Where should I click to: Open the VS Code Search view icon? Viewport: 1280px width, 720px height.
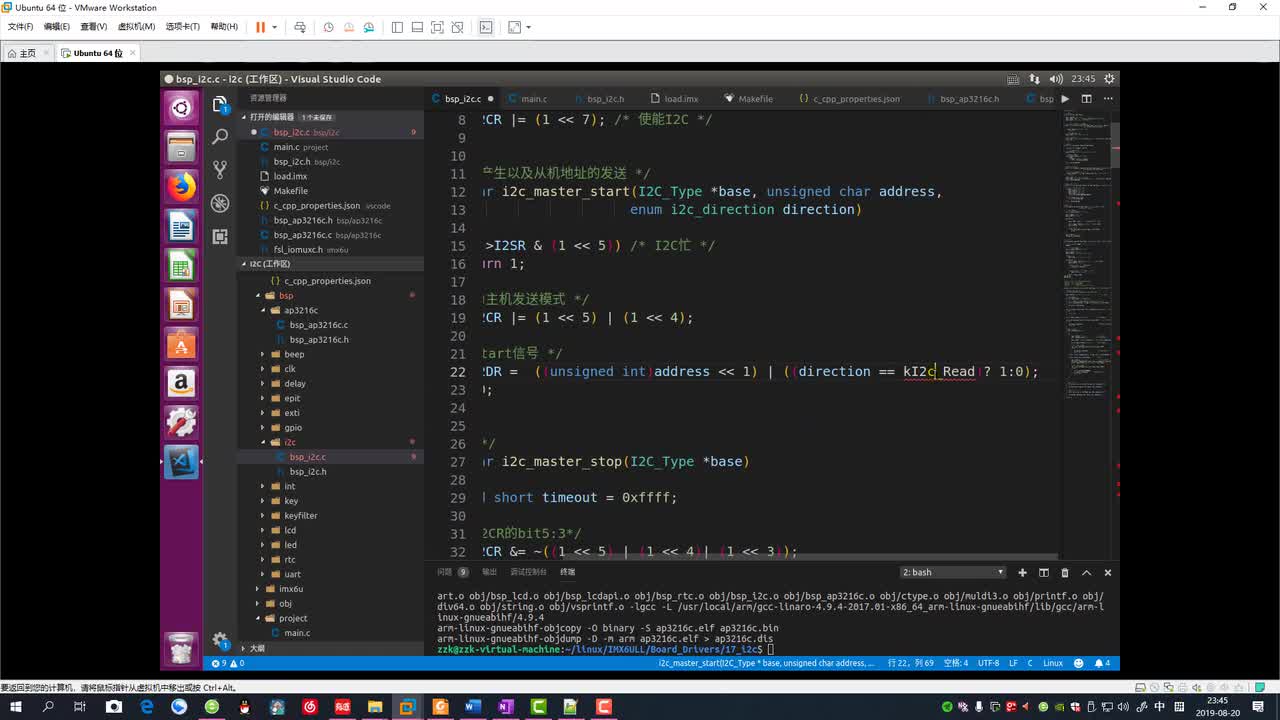pyautogui.click(x=220, y=137)
